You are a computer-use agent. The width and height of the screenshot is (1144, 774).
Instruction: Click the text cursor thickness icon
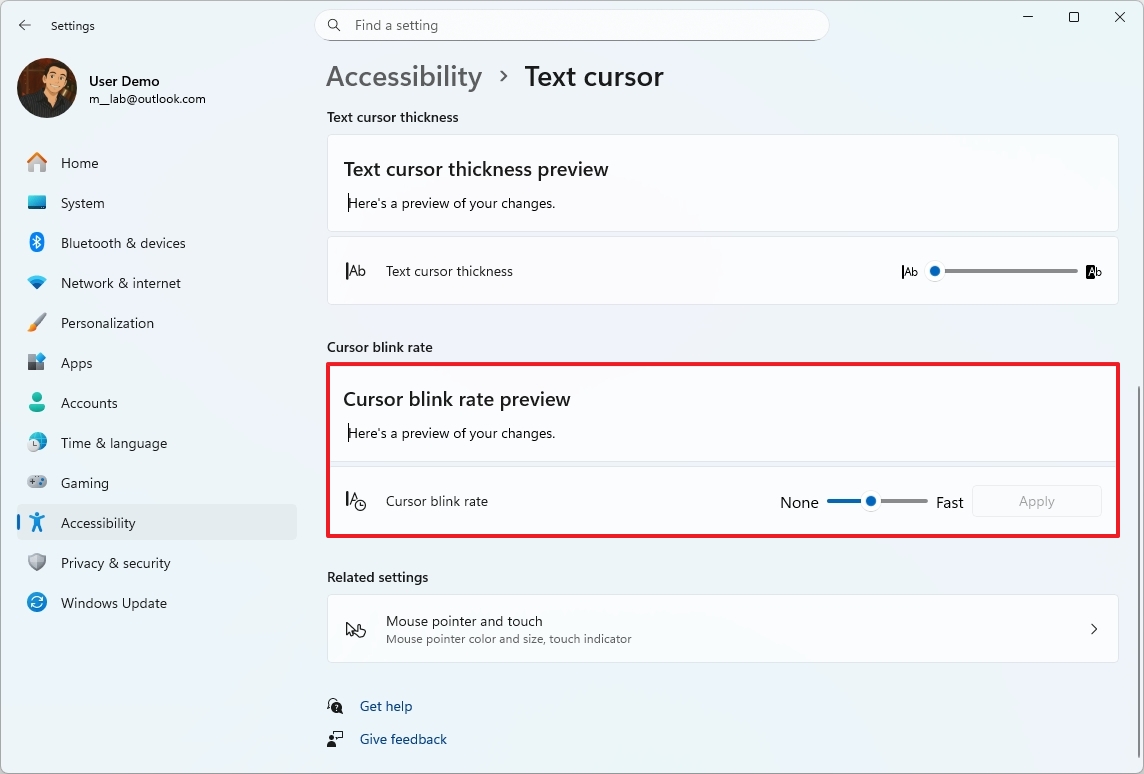[356, 270]
